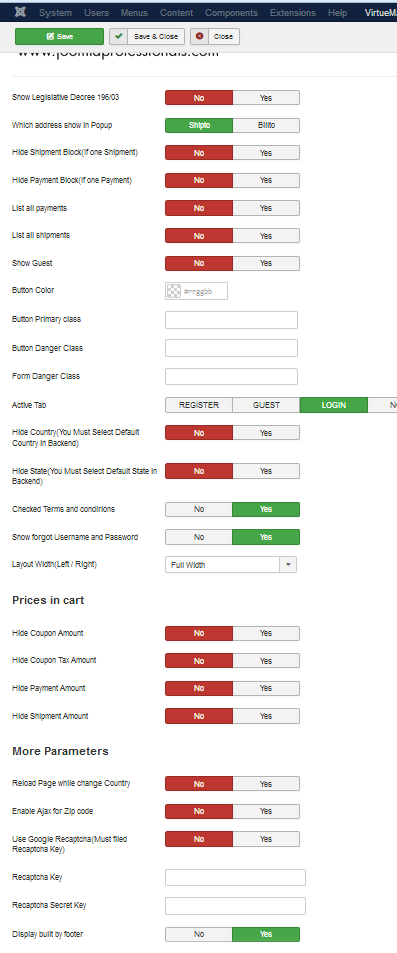The width and height of the screenshot is (397, 953).
Task: Set Display built by footer to No
Action: click(199, 934)
